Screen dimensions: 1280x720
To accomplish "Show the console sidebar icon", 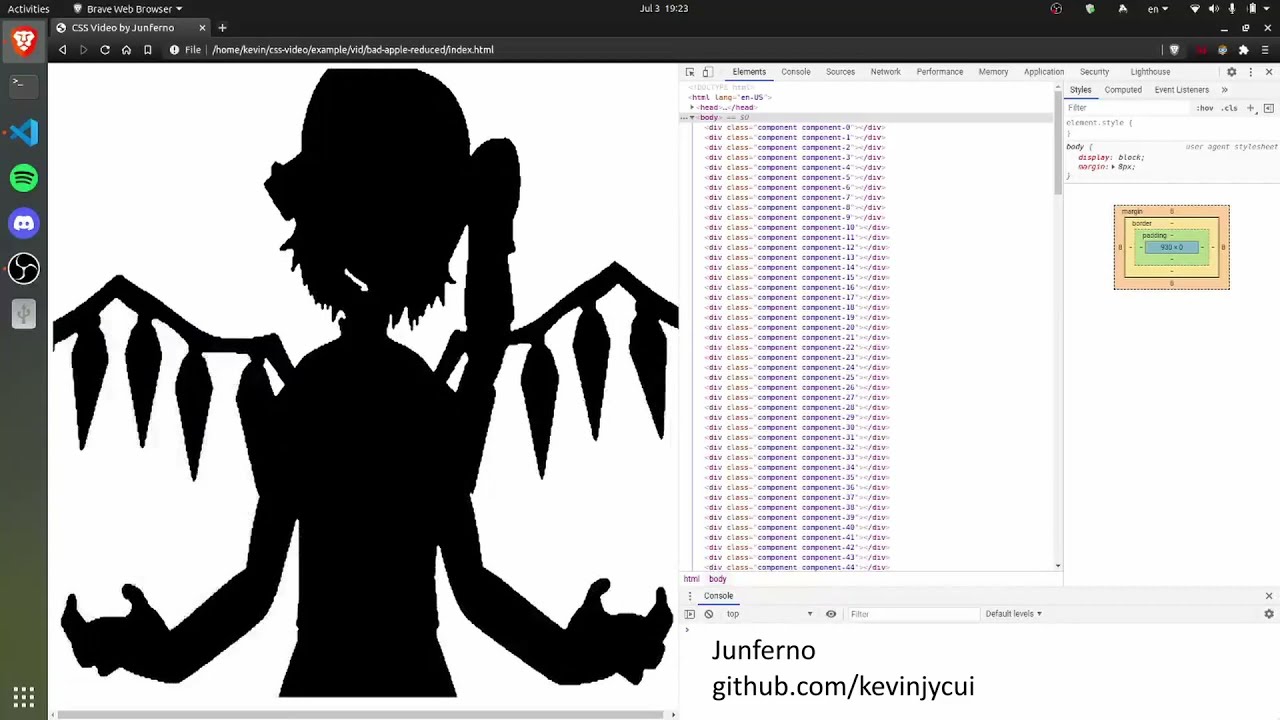I will point(689,614).
